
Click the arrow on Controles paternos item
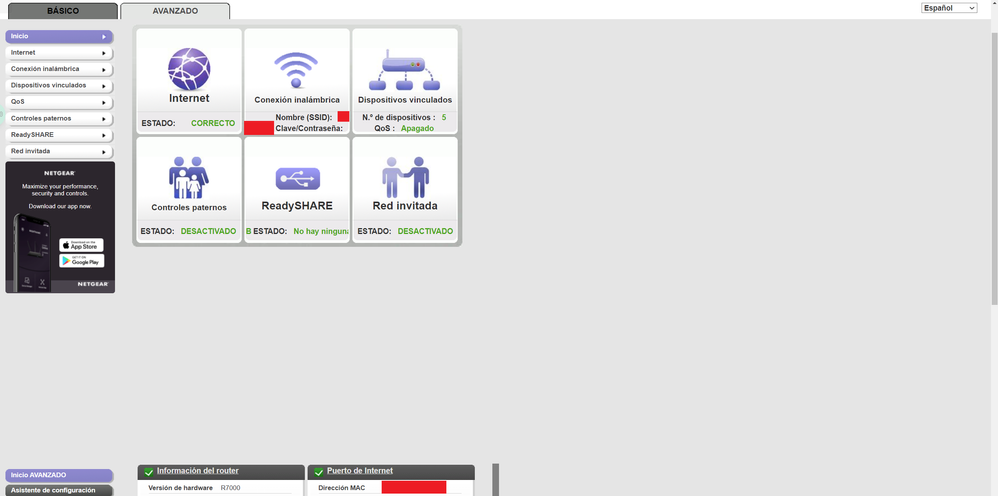pos(104,119)
